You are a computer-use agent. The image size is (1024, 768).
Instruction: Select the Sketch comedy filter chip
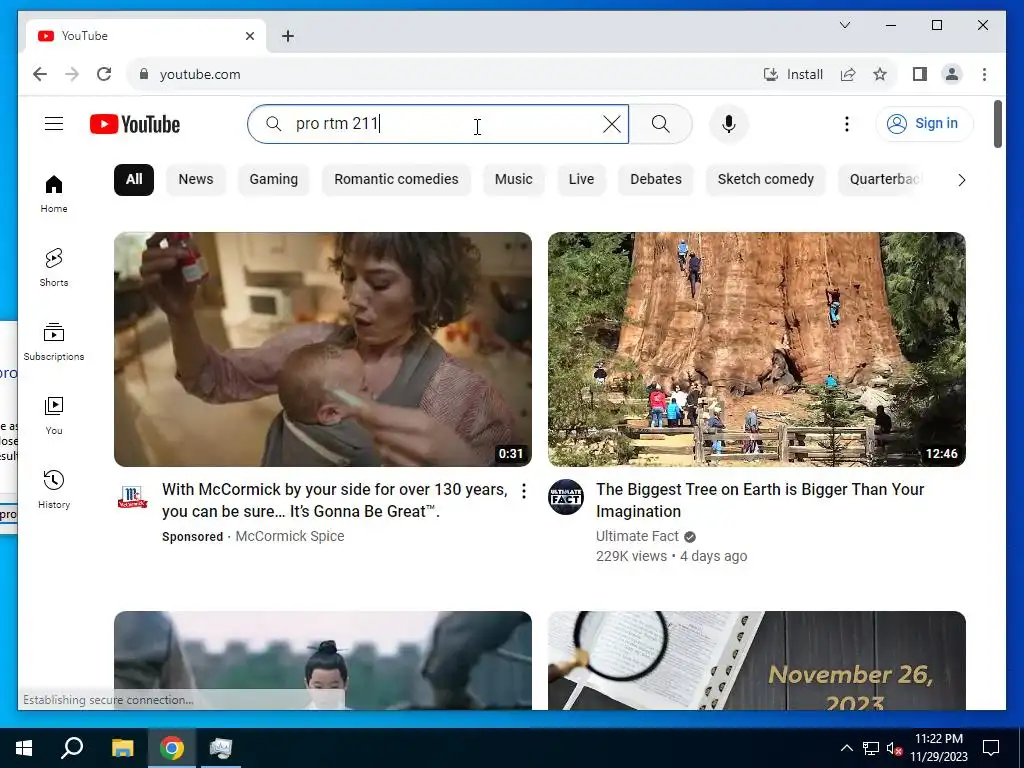tap(765, 180)
